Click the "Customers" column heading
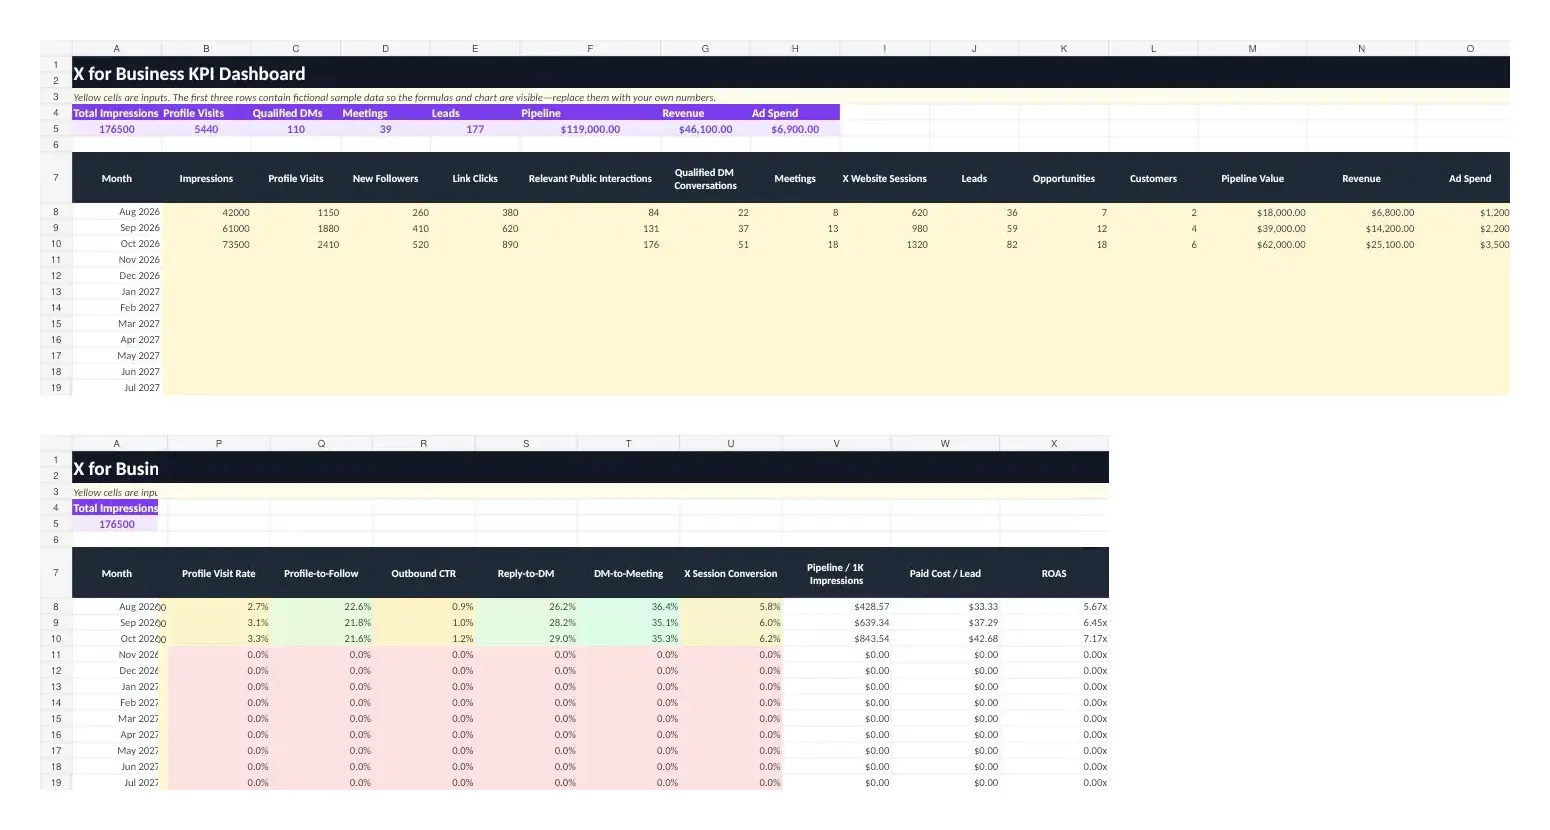 click(1153, 178)
